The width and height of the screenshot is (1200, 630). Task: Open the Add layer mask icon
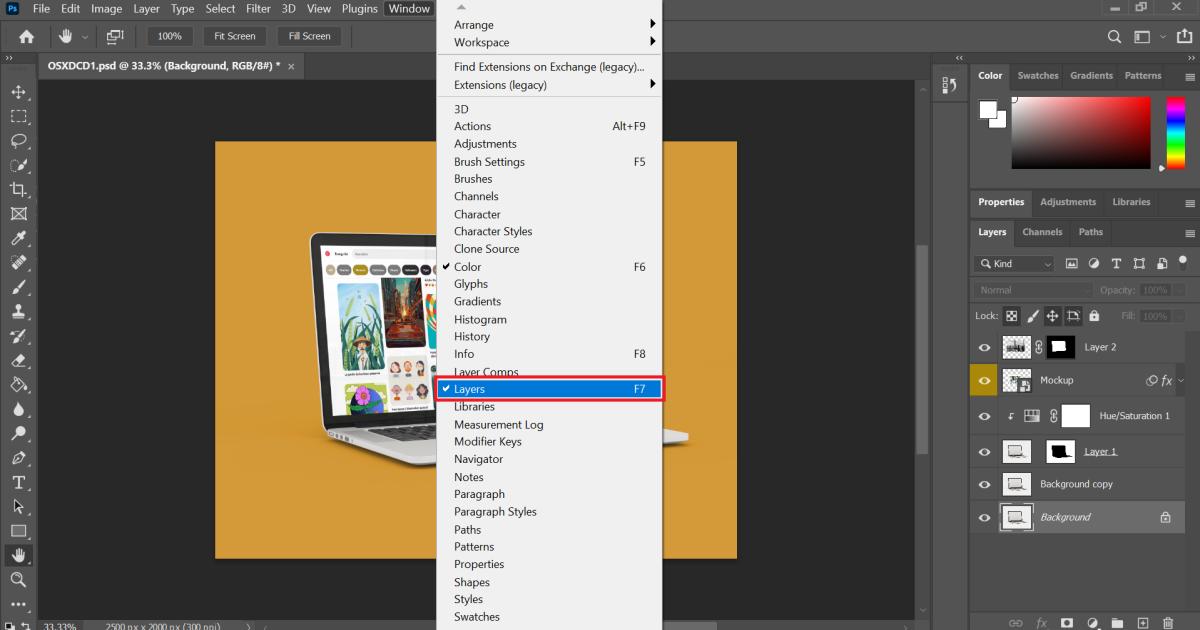coord(1067,622)
